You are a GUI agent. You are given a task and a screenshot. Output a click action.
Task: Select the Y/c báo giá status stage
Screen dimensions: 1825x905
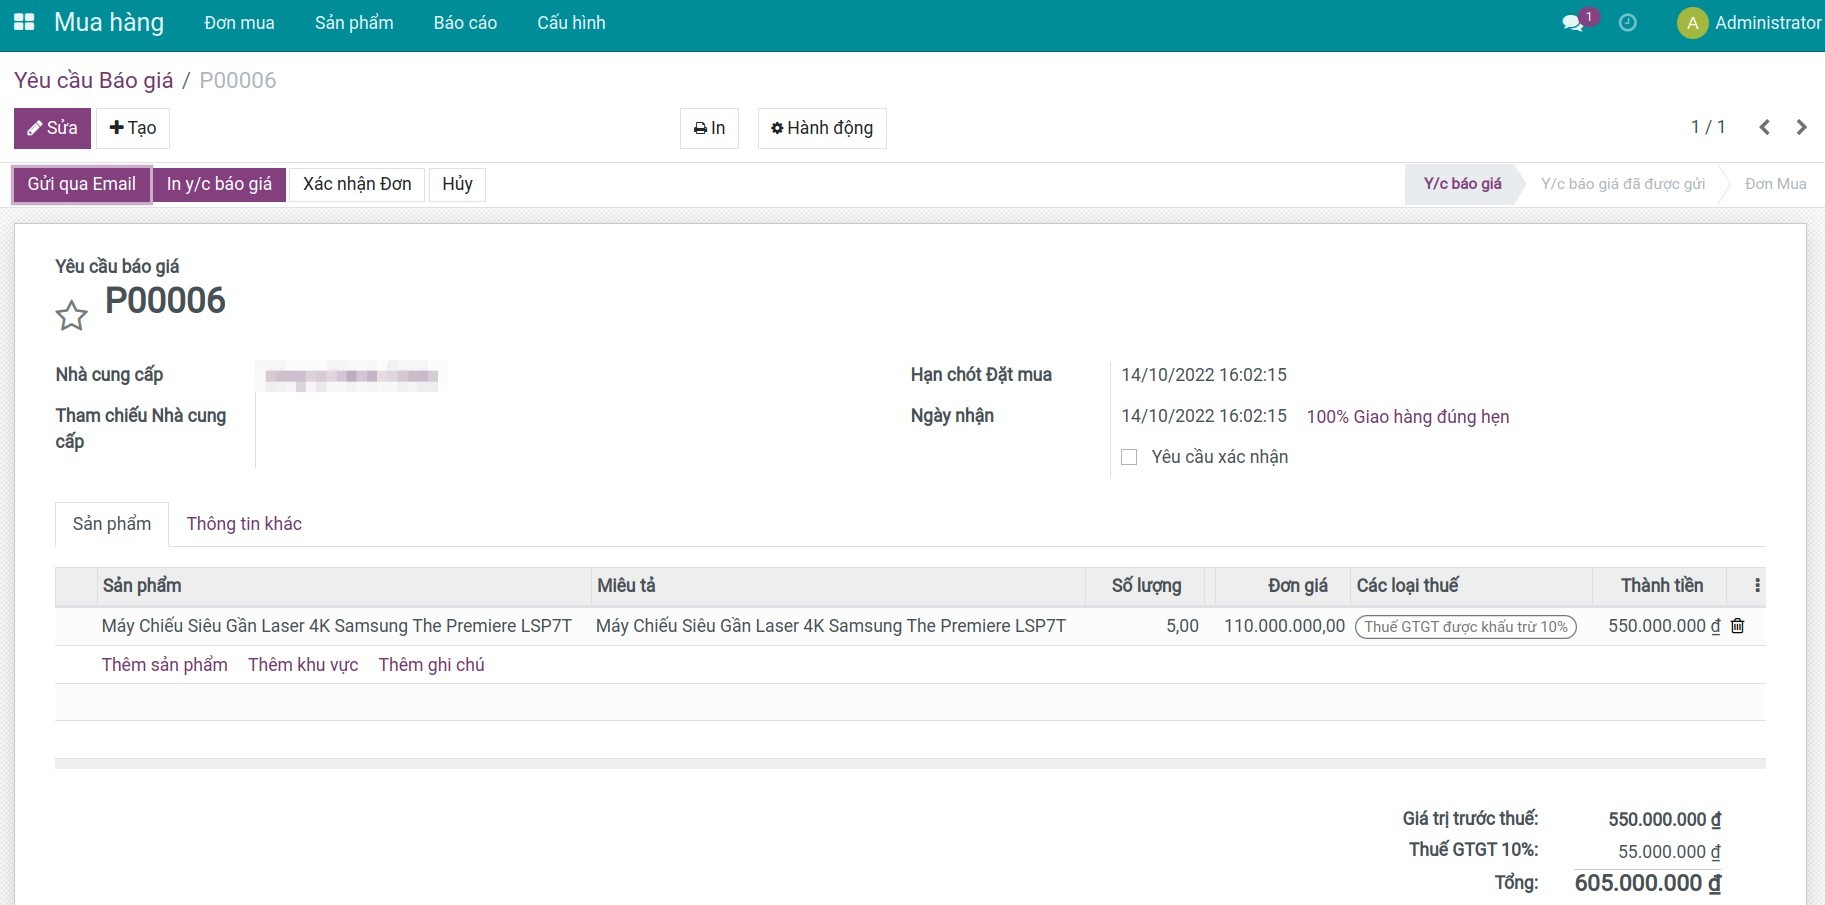click(x=1462, y=184)
